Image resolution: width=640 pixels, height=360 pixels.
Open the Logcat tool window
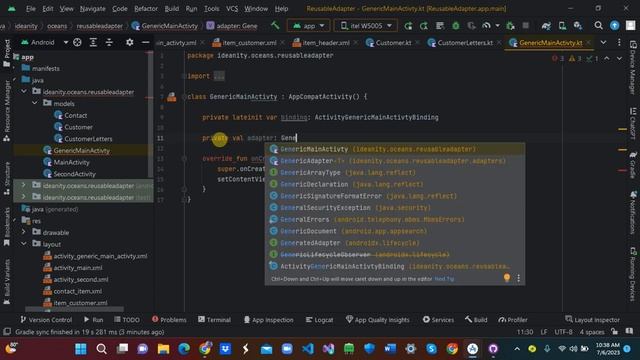tap(320, 320)
